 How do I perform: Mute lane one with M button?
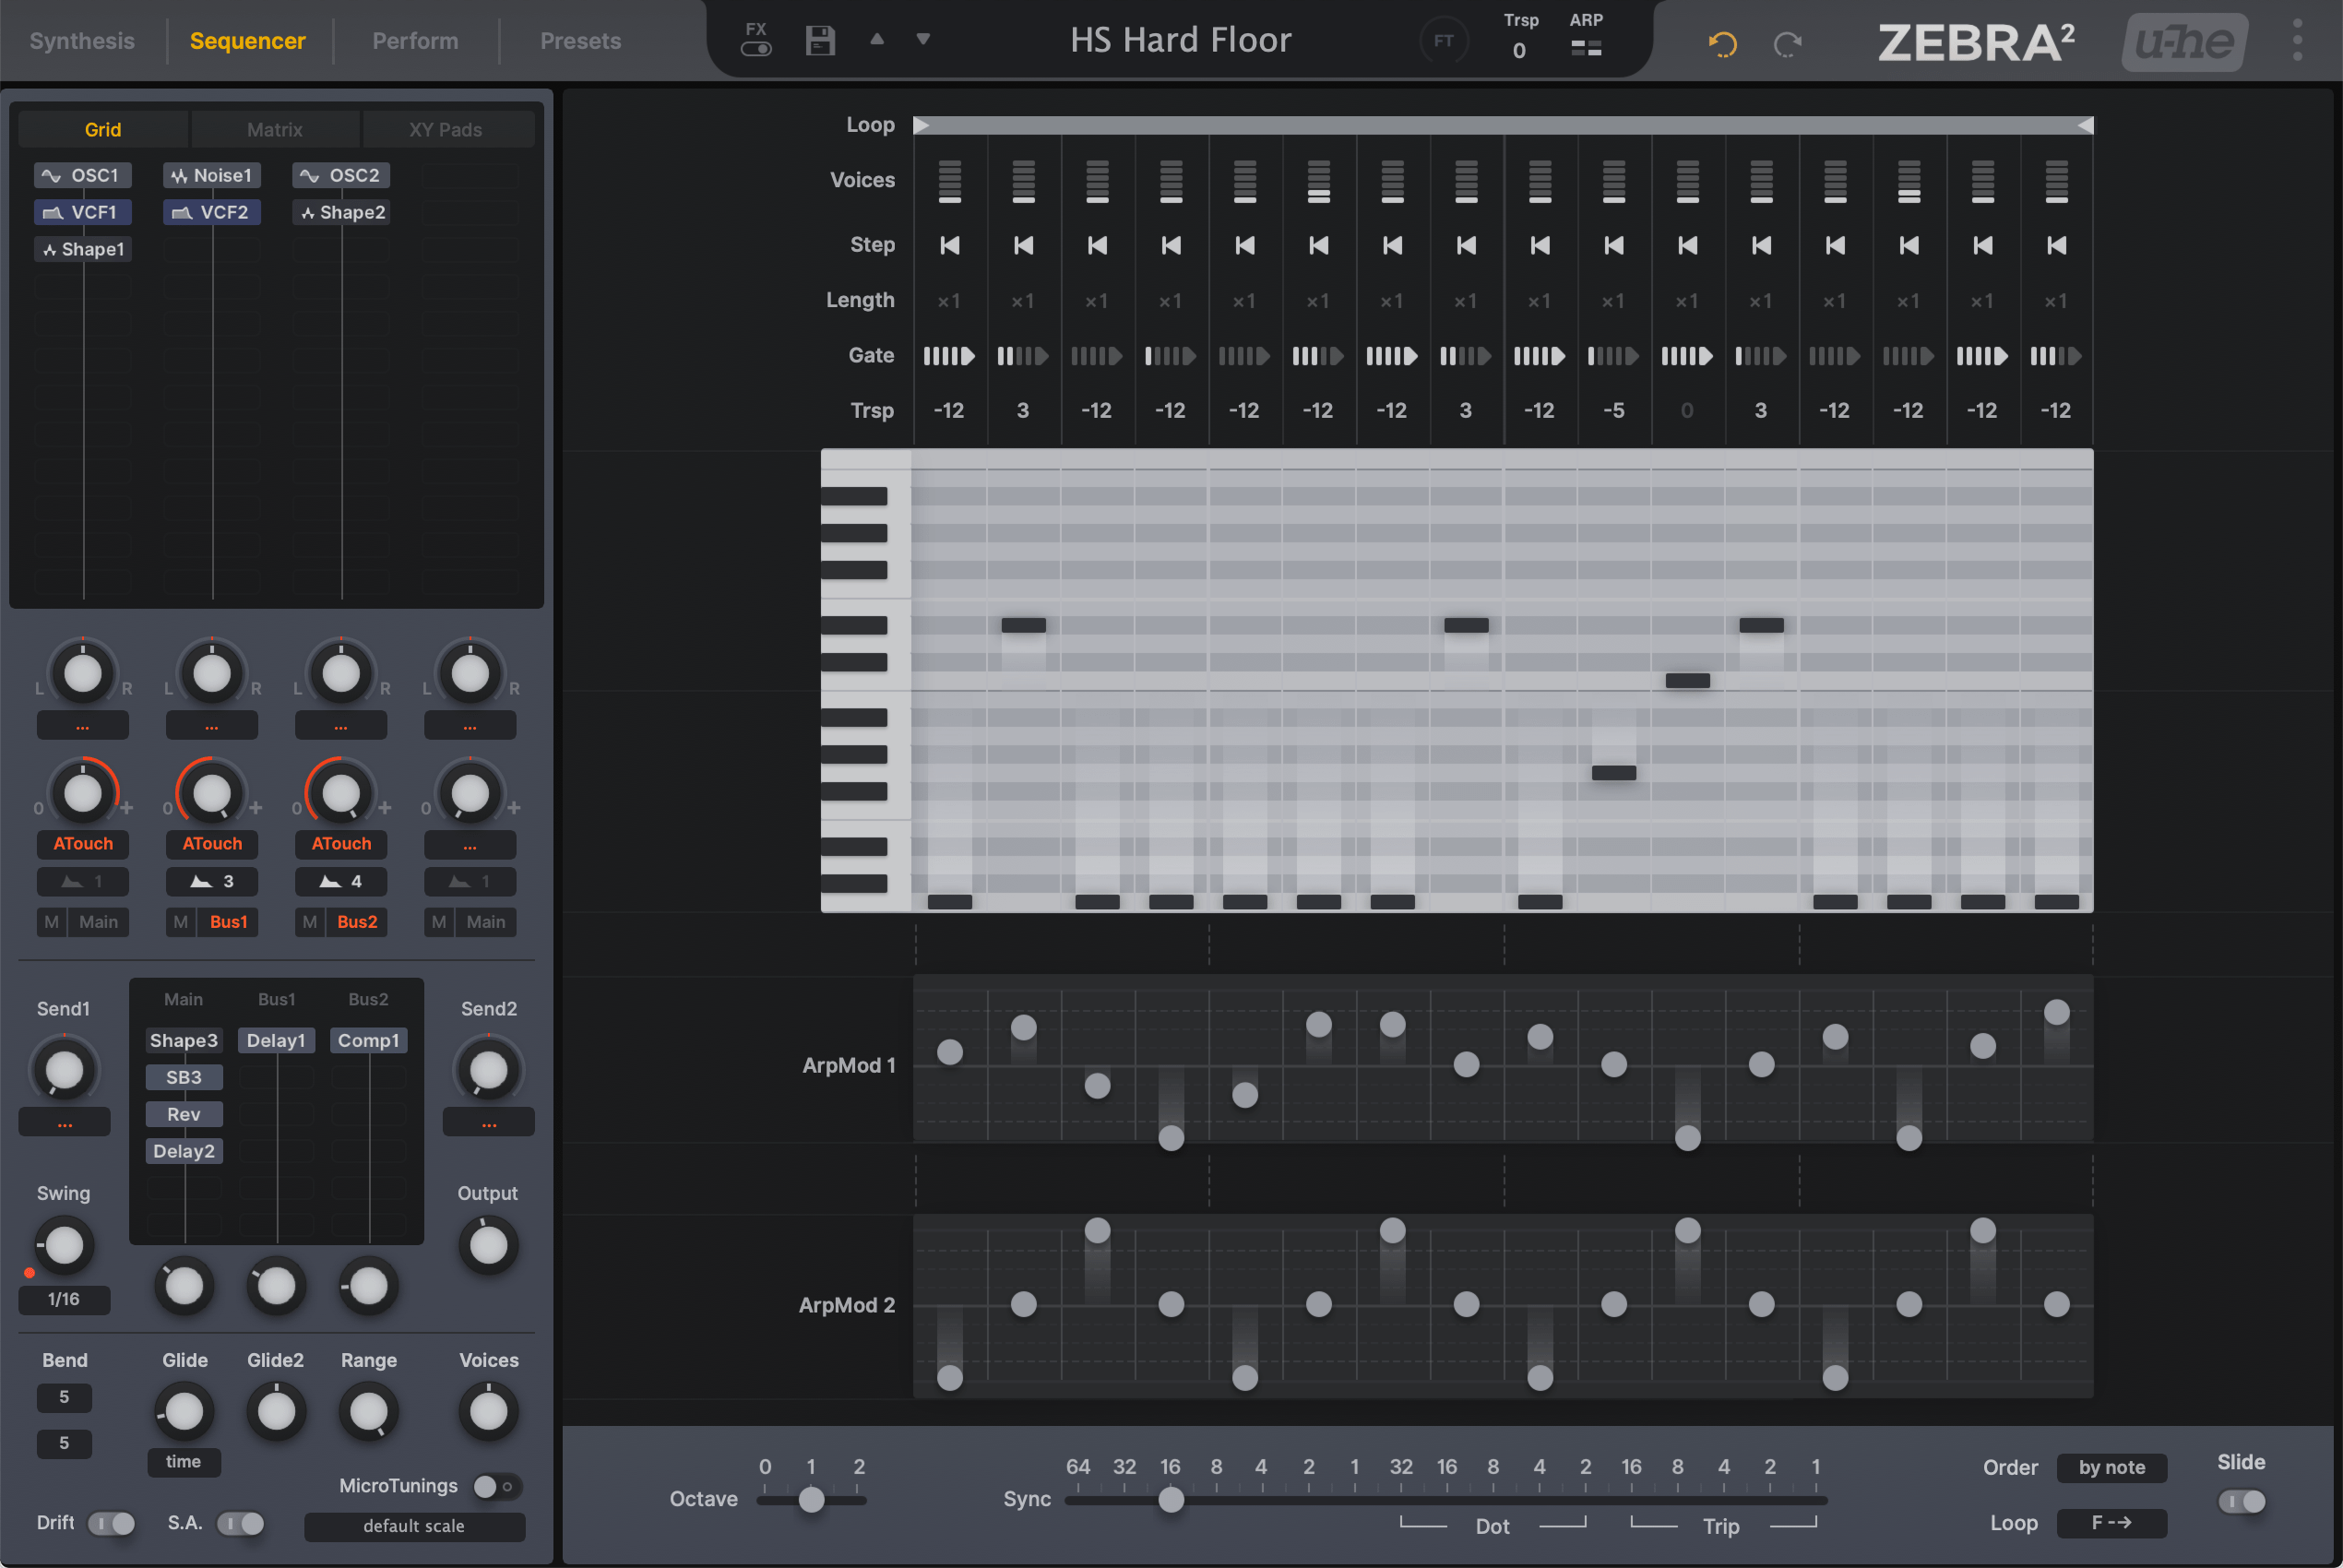tap(51, 922)
